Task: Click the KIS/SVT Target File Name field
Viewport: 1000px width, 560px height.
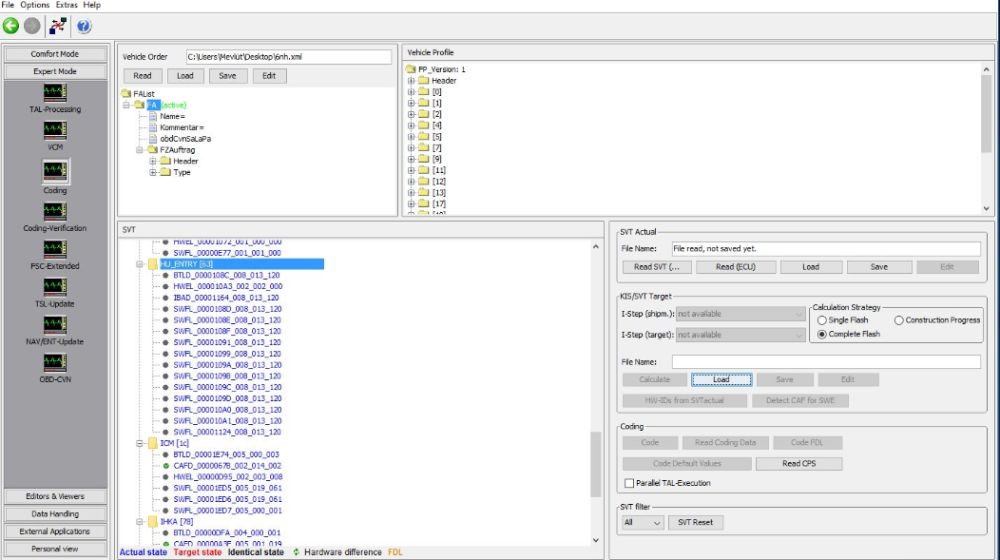Action: [825, 362]
